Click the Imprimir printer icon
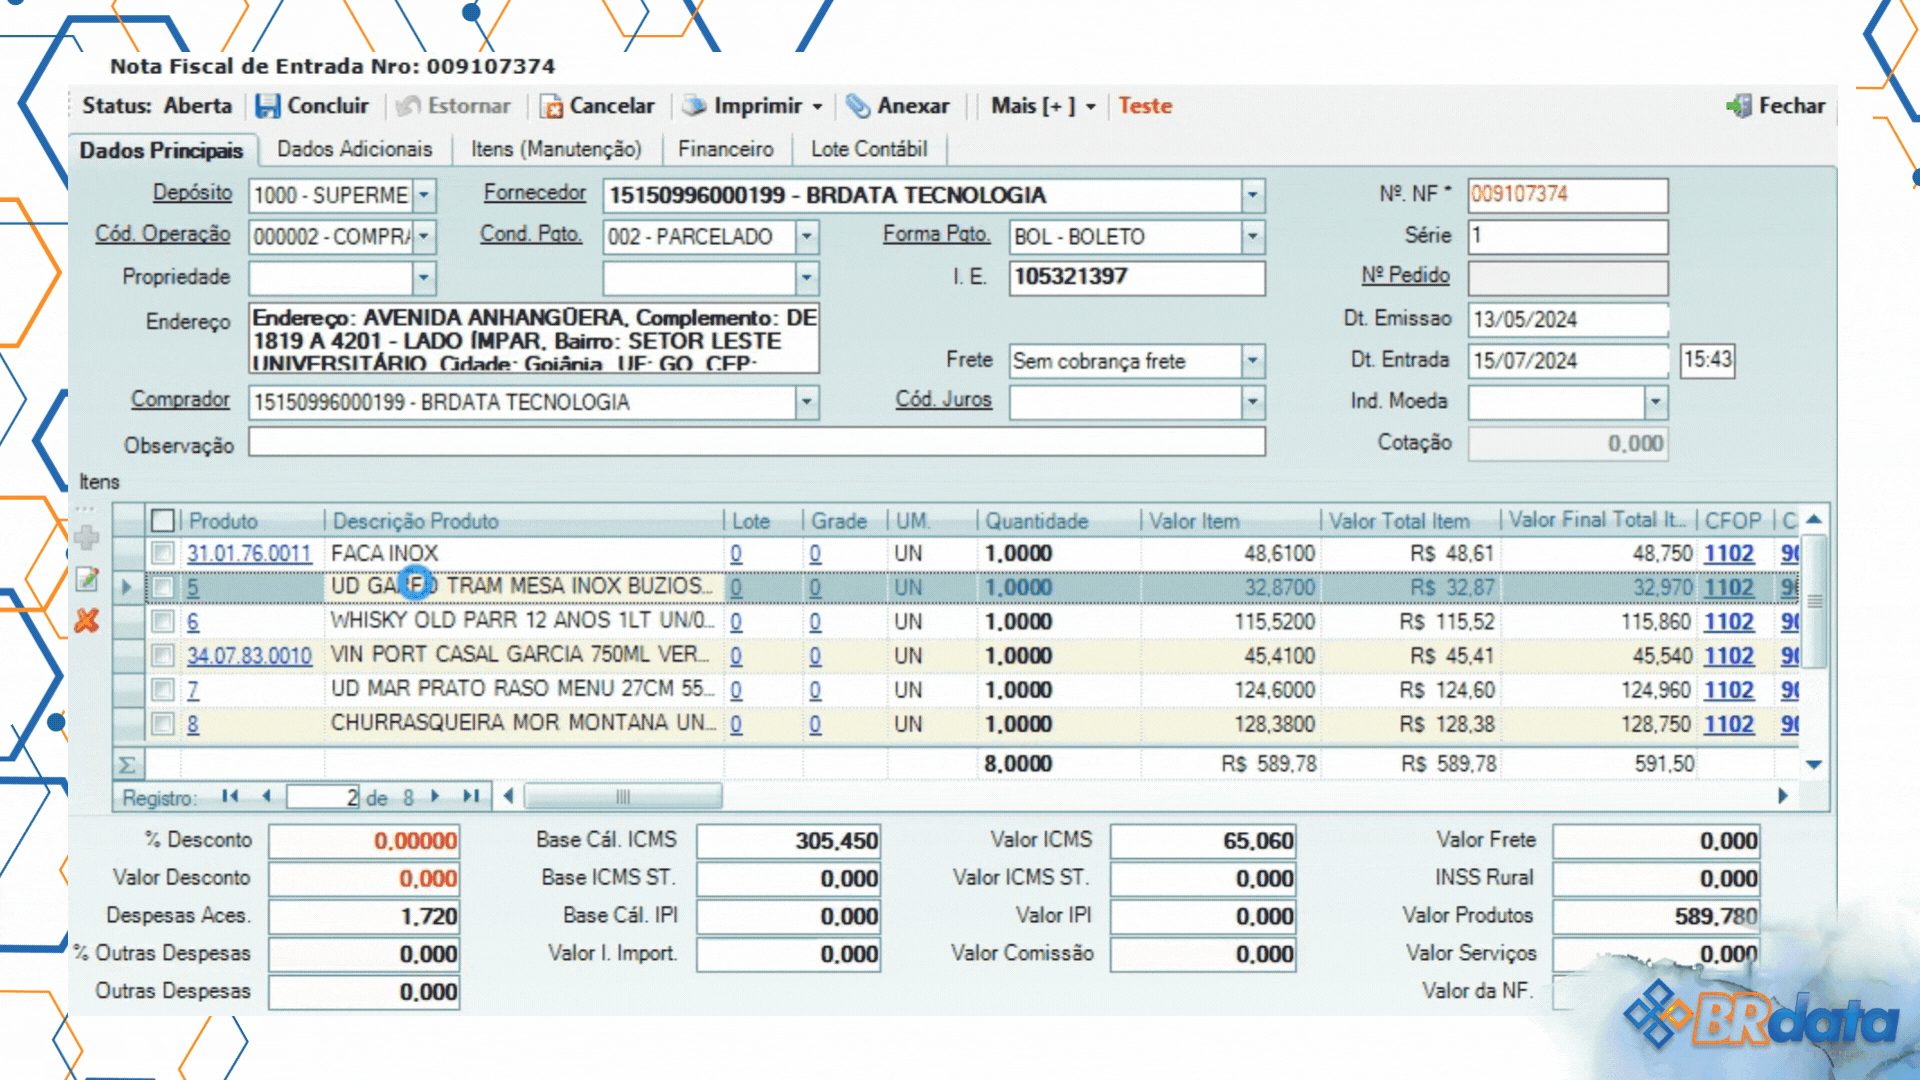This screenshot has width=1920, height=1080. pos(694,106)
